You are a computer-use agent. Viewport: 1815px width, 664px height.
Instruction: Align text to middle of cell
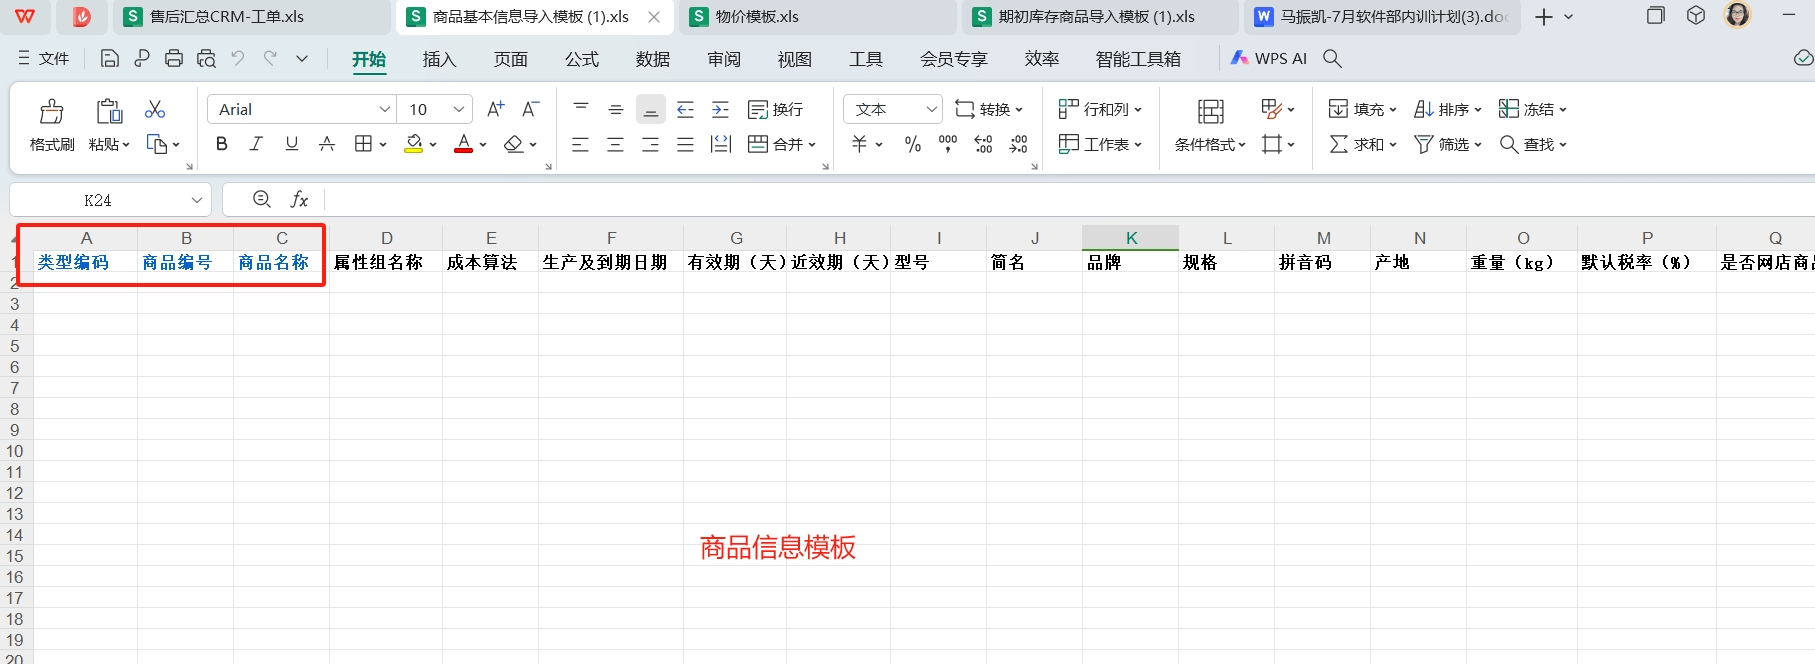(616, 109)
